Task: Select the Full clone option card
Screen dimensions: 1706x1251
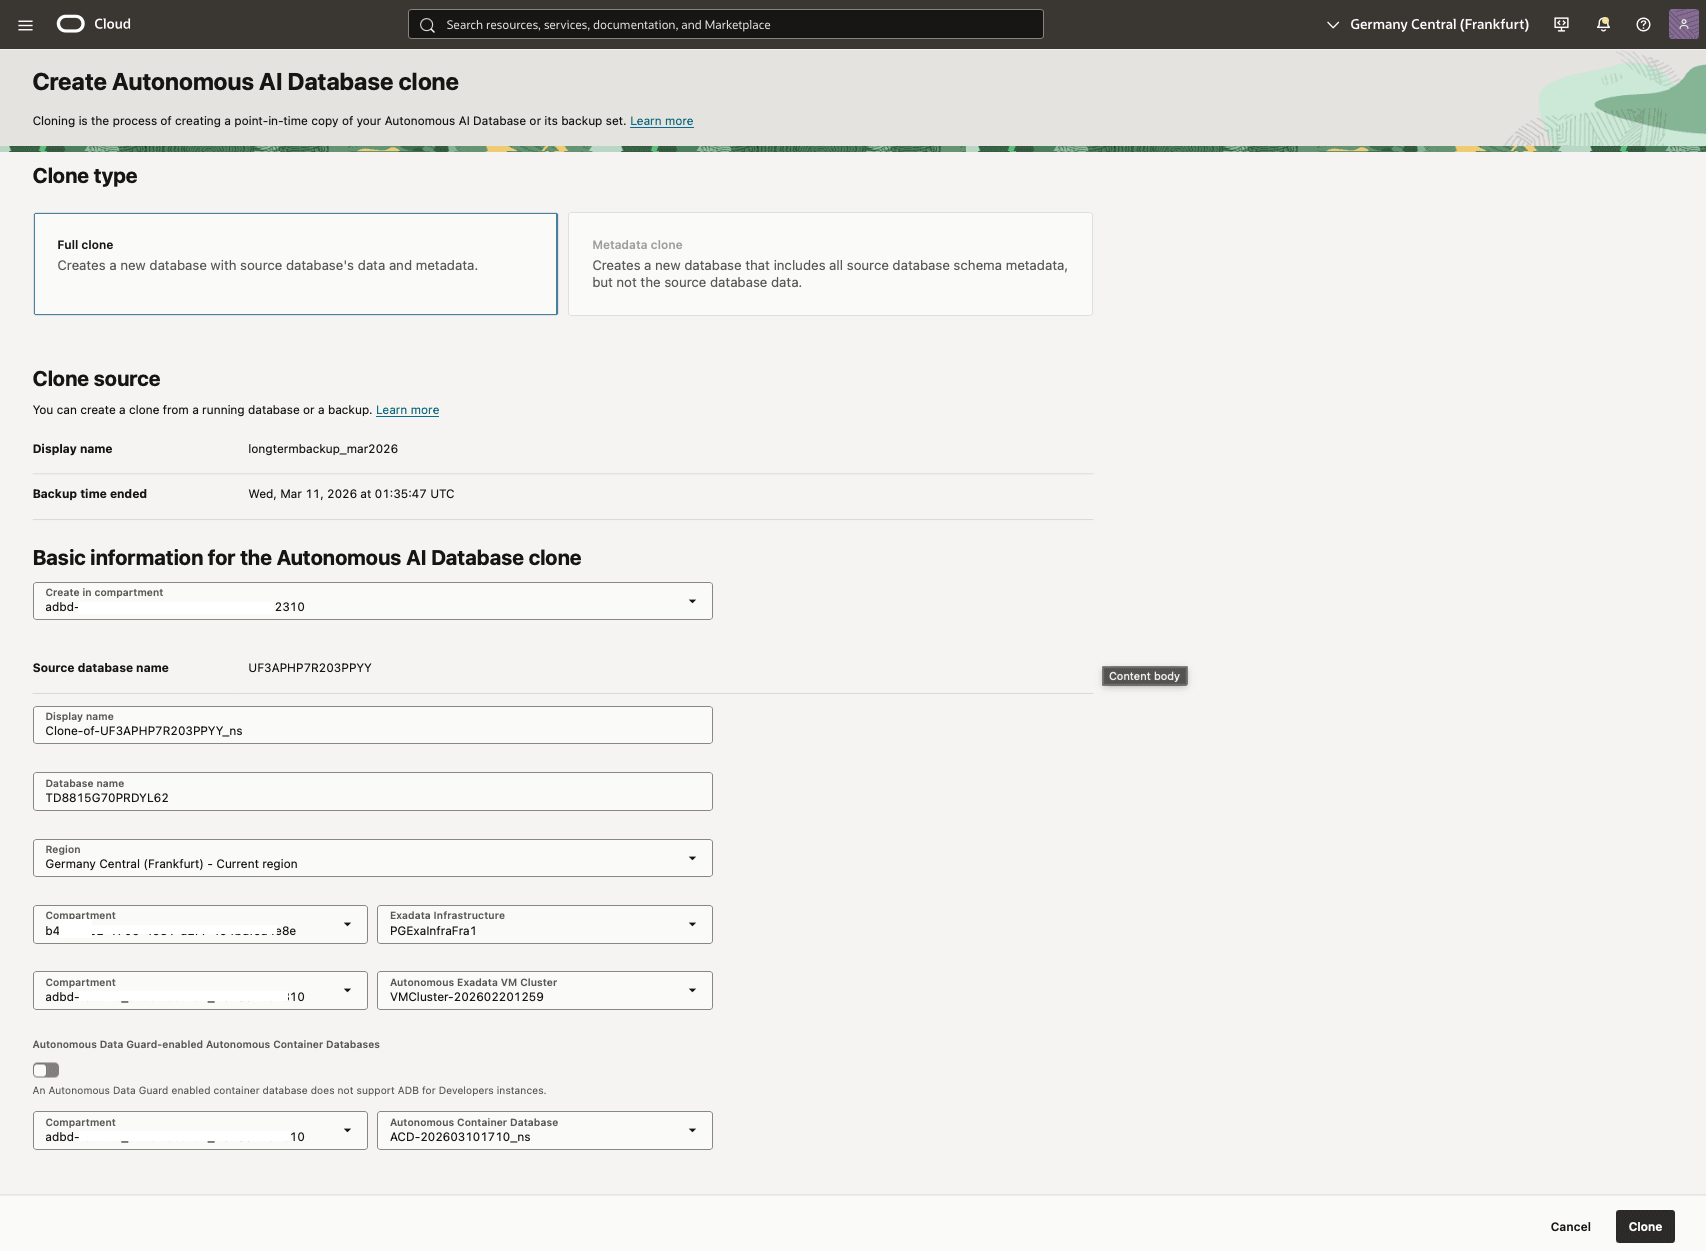Action: (296, 264)
